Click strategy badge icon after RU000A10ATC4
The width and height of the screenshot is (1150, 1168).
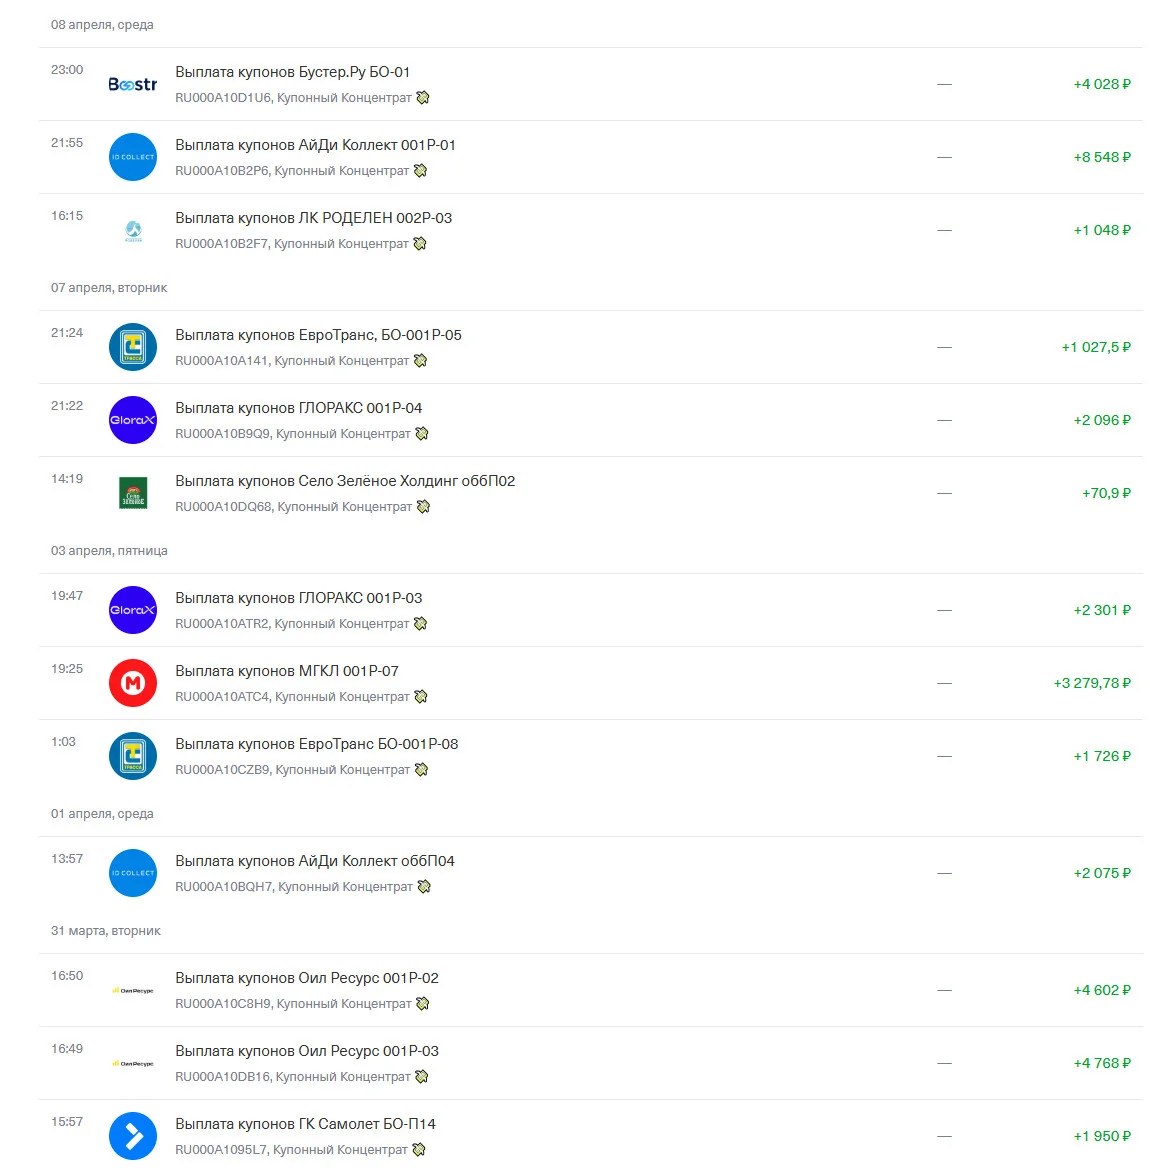422,696
